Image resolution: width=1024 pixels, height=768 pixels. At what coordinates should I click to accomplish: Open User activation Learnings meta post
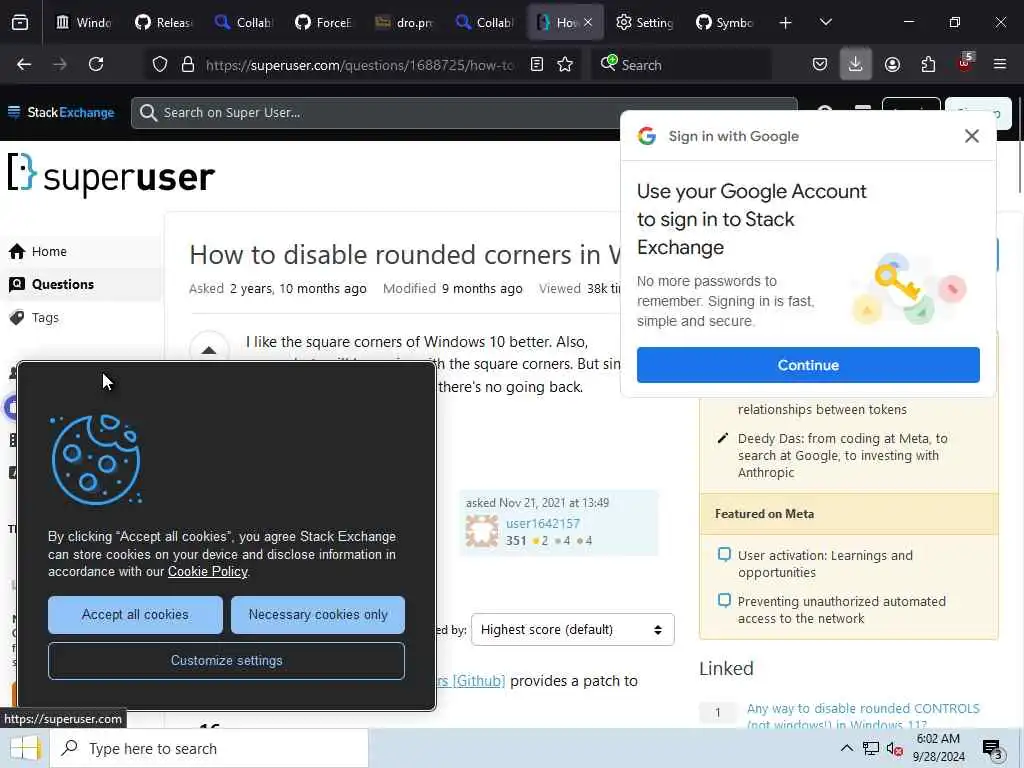click(825, 564)
